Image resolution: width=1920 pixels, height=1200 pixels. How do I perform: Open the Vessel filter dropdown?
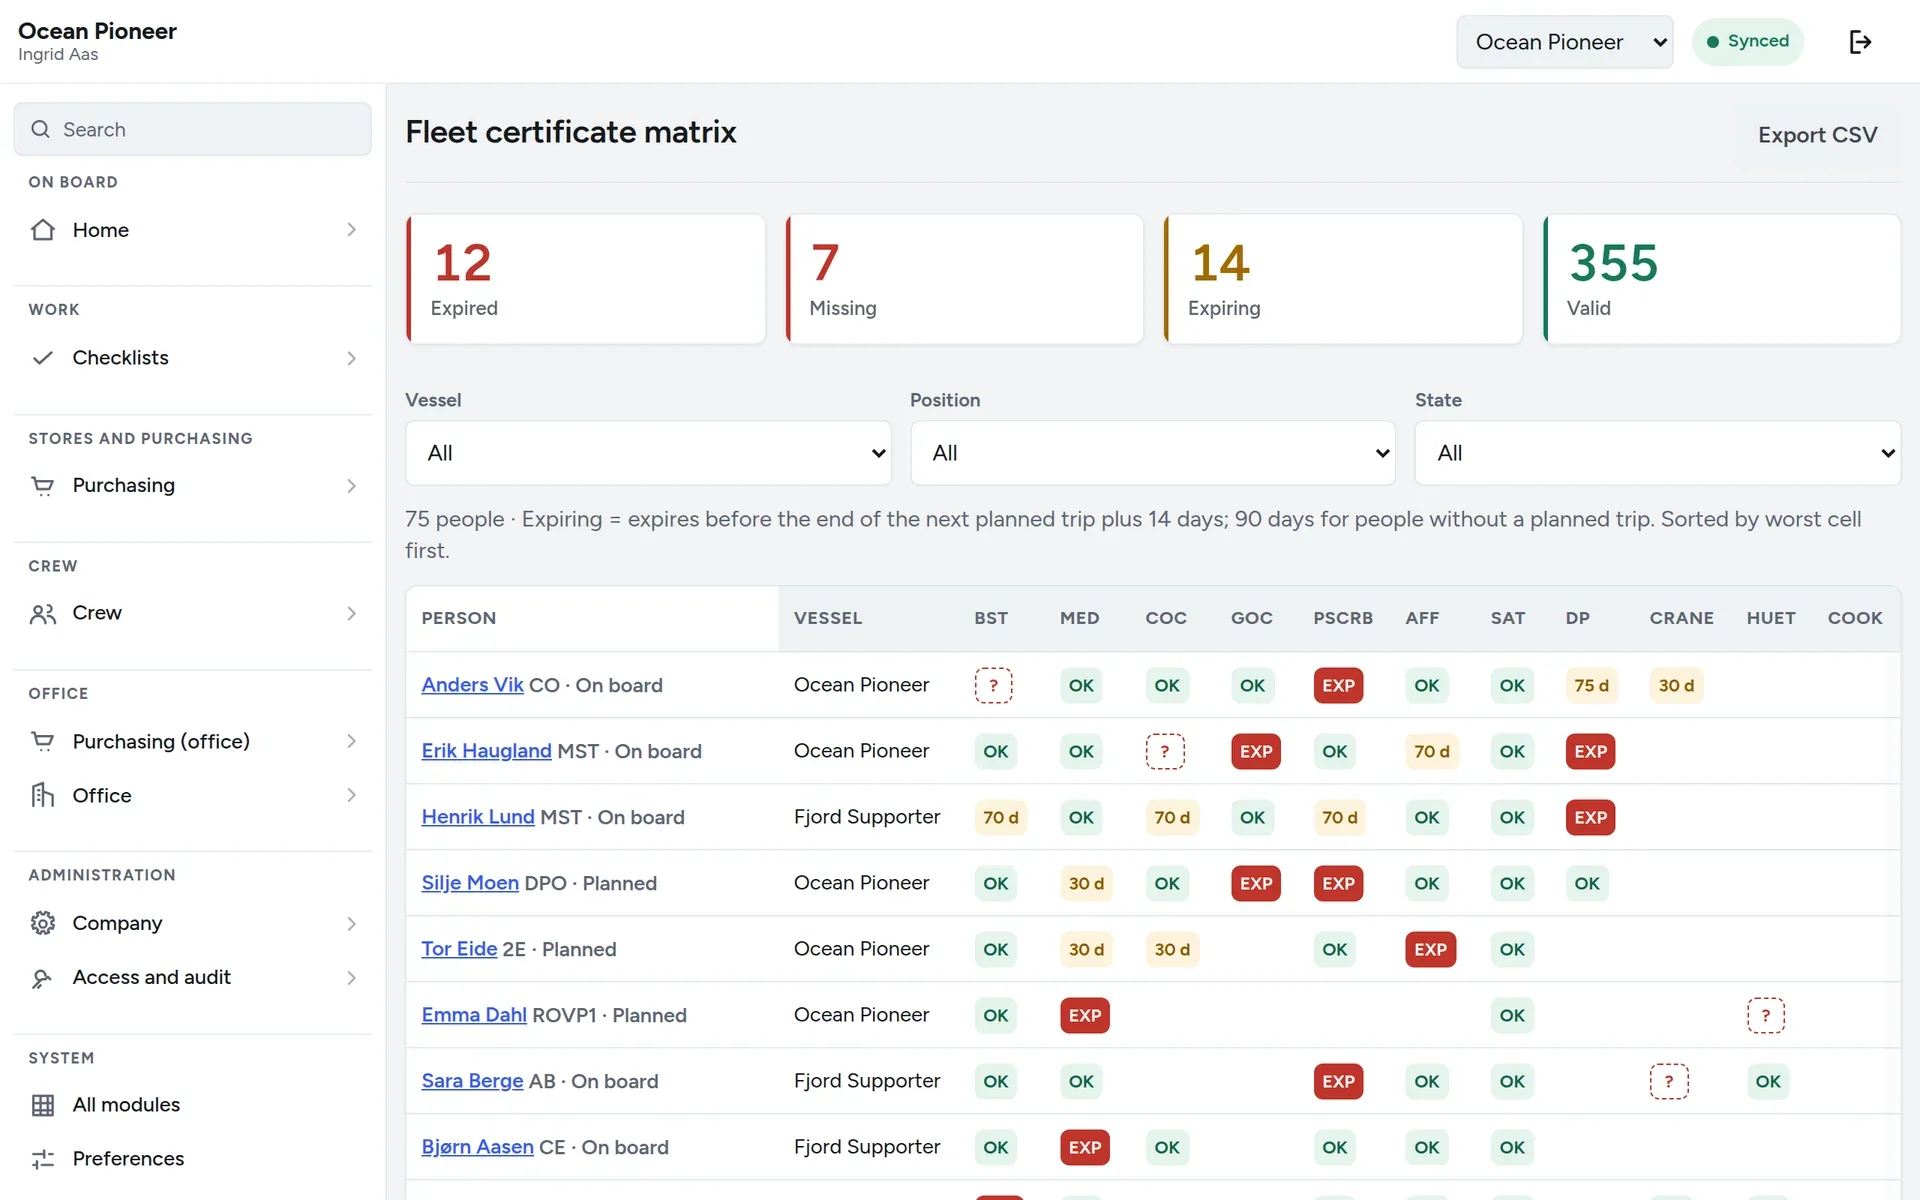click(x=648, y=453)
